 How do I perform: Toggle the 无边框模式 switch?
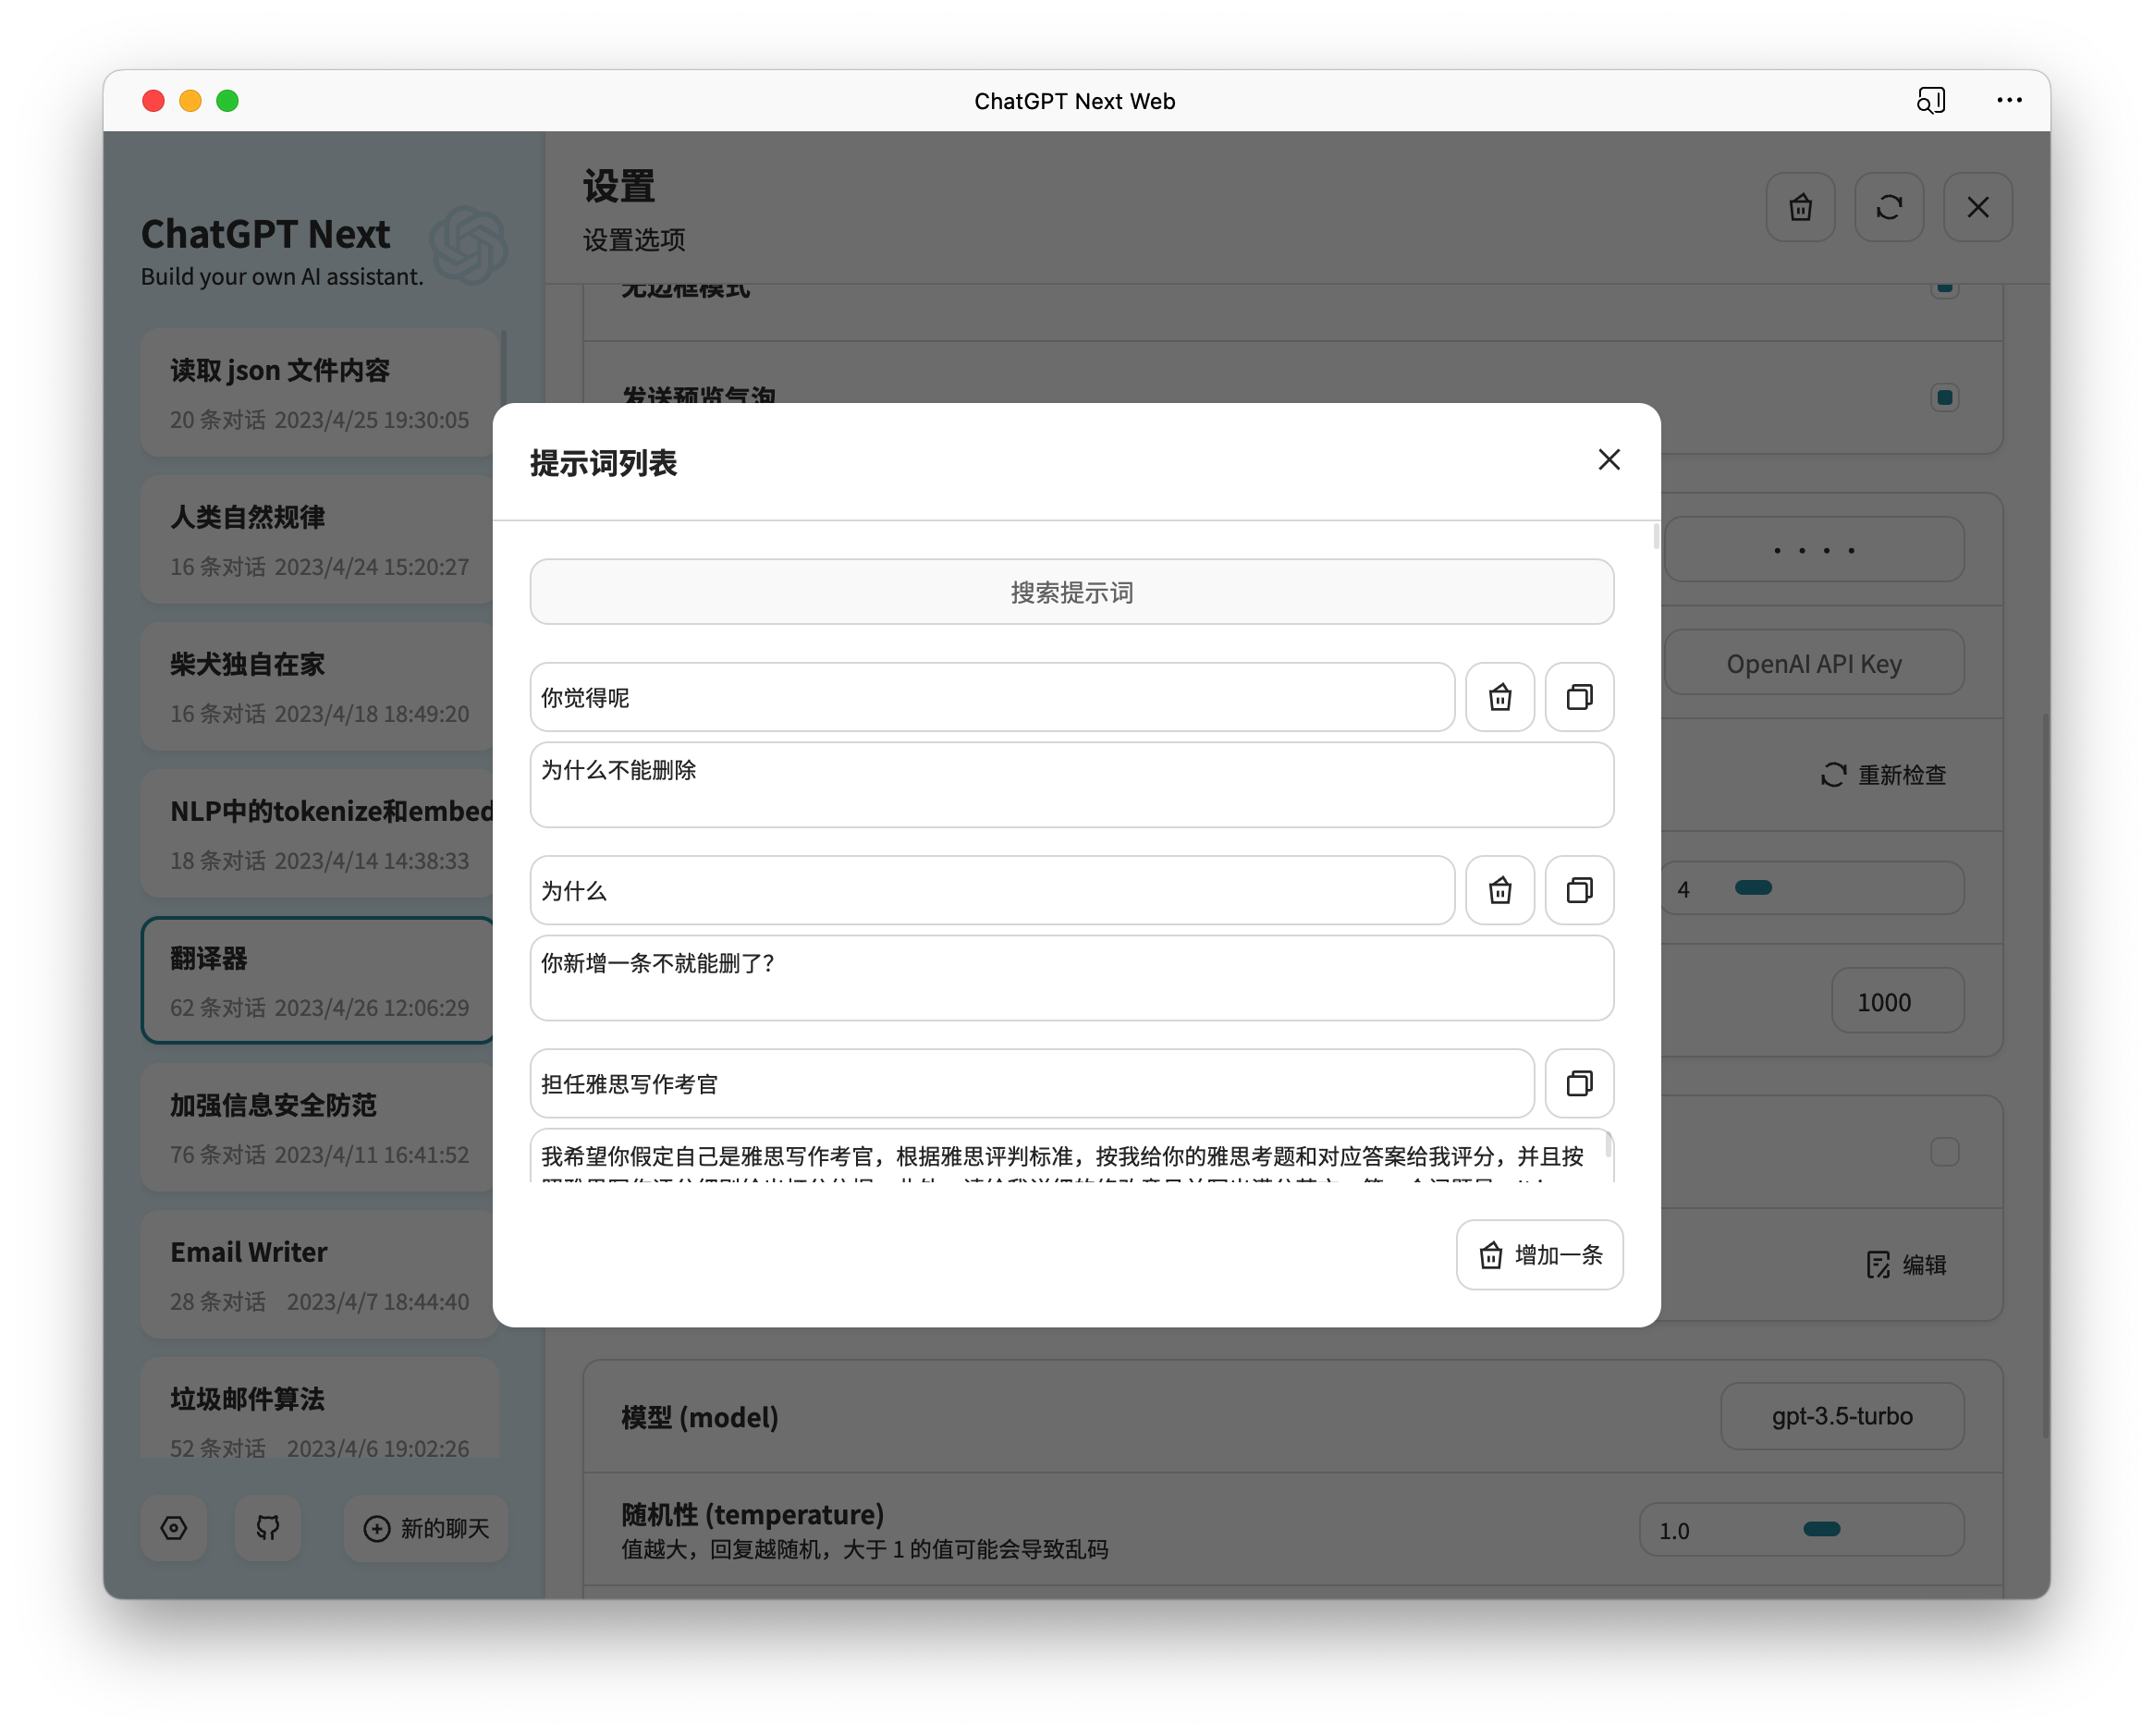[1944, 287]
